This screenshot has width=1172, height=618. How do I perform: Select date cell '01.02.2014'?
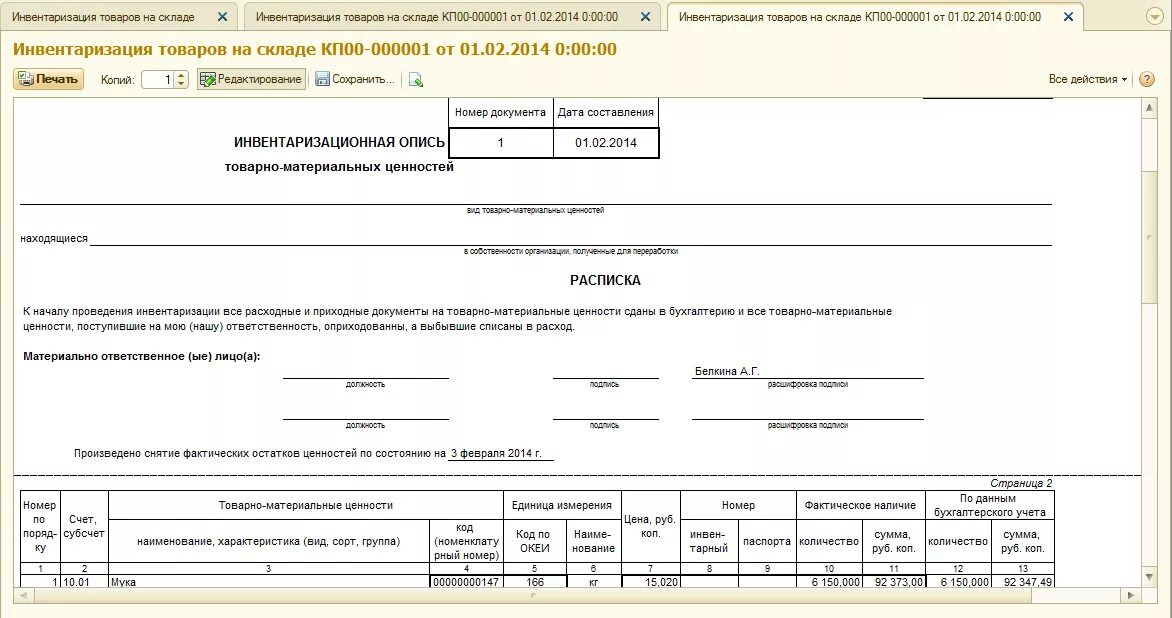click(606, 143)
